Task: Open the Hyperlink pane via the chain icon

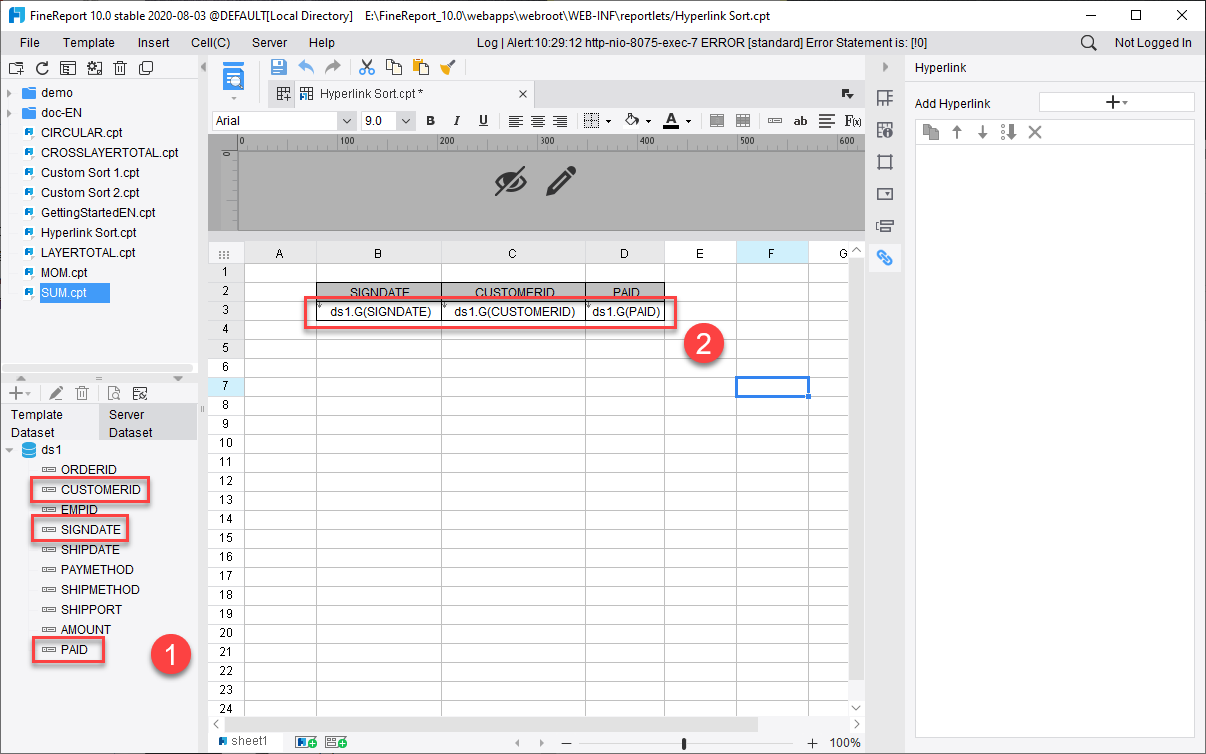Action: click(x=885, y=258)
